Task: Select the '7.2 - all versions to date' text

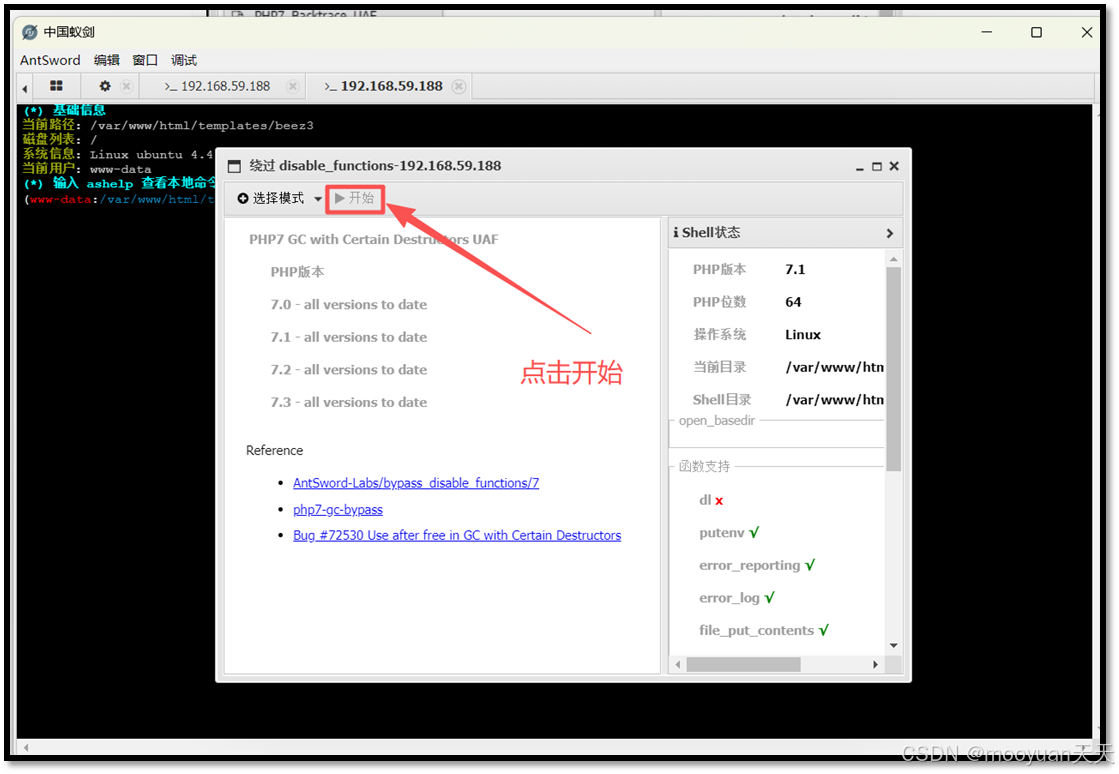Action: [x=348, y=370]
